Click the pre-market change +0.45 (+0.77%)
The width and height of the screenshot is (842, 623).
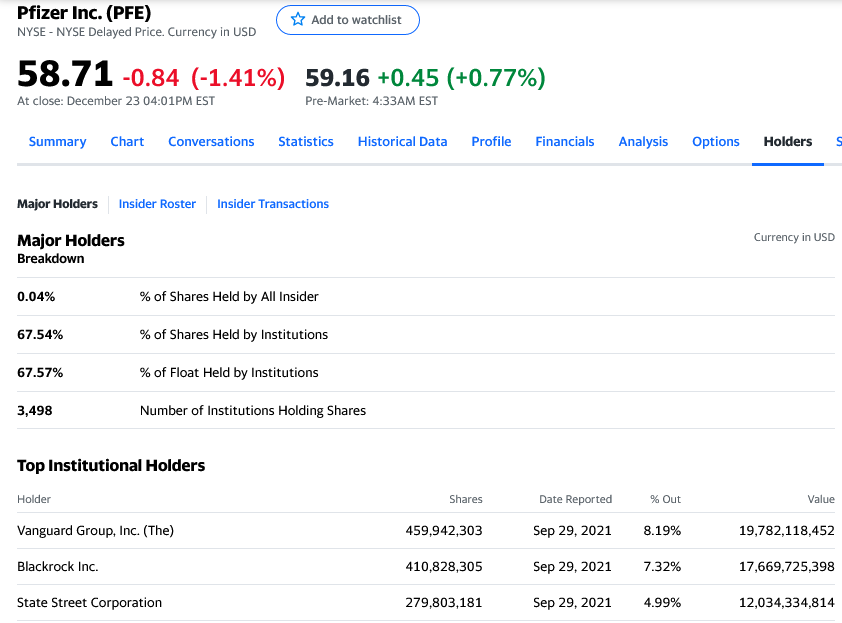[x=461, y=78]
